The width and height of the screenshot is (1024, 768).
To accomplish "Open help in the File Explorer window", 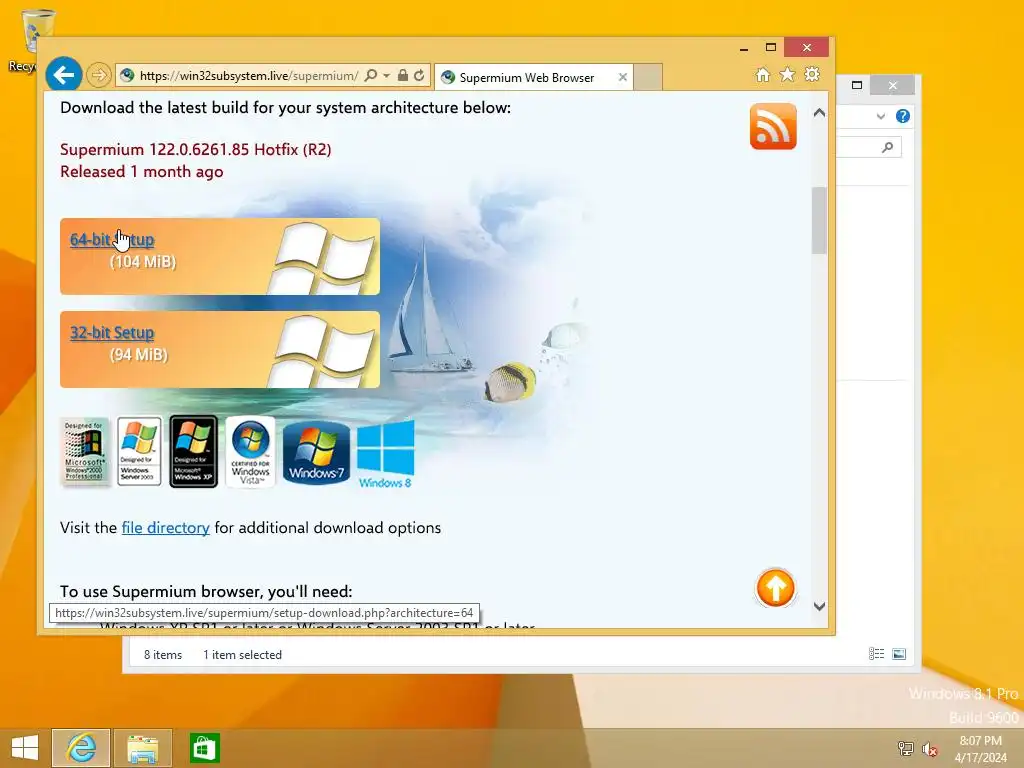I will pos(903,116).
